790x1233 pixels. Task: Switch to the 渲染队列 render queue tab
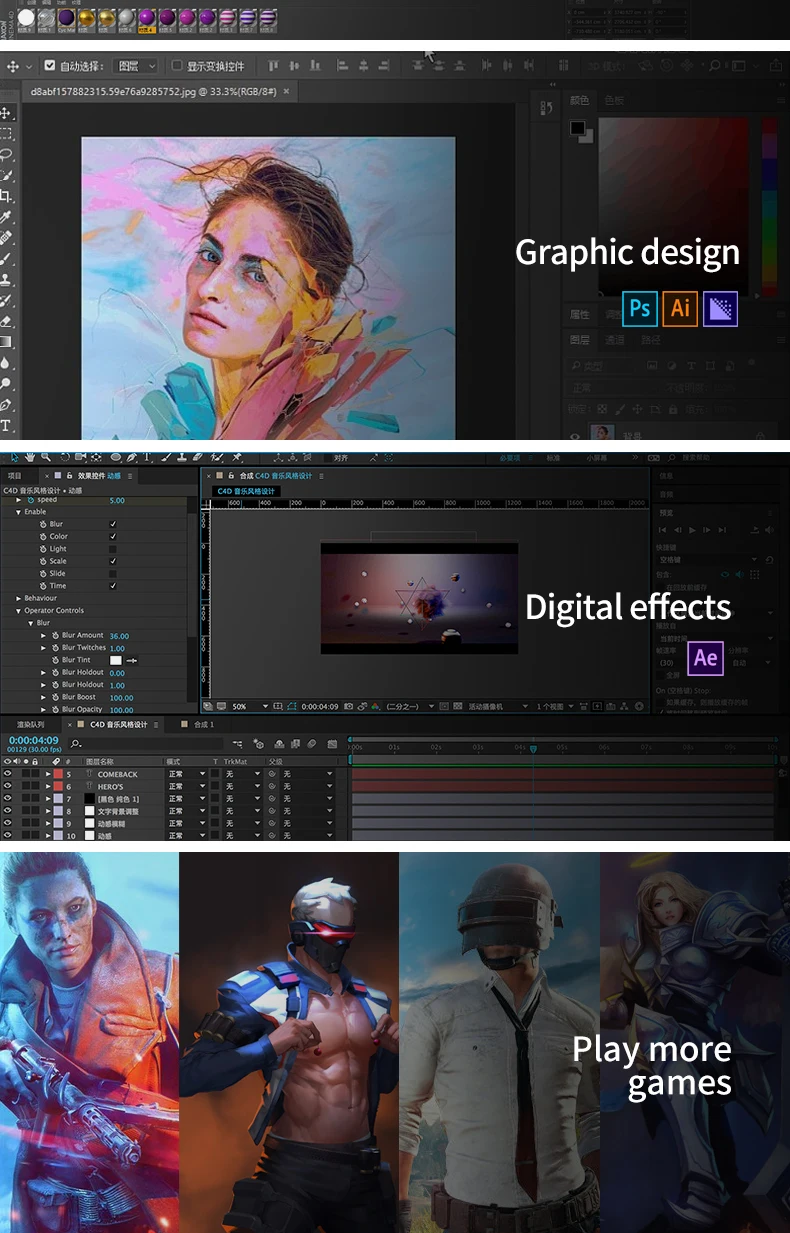(x=30, y=724)
